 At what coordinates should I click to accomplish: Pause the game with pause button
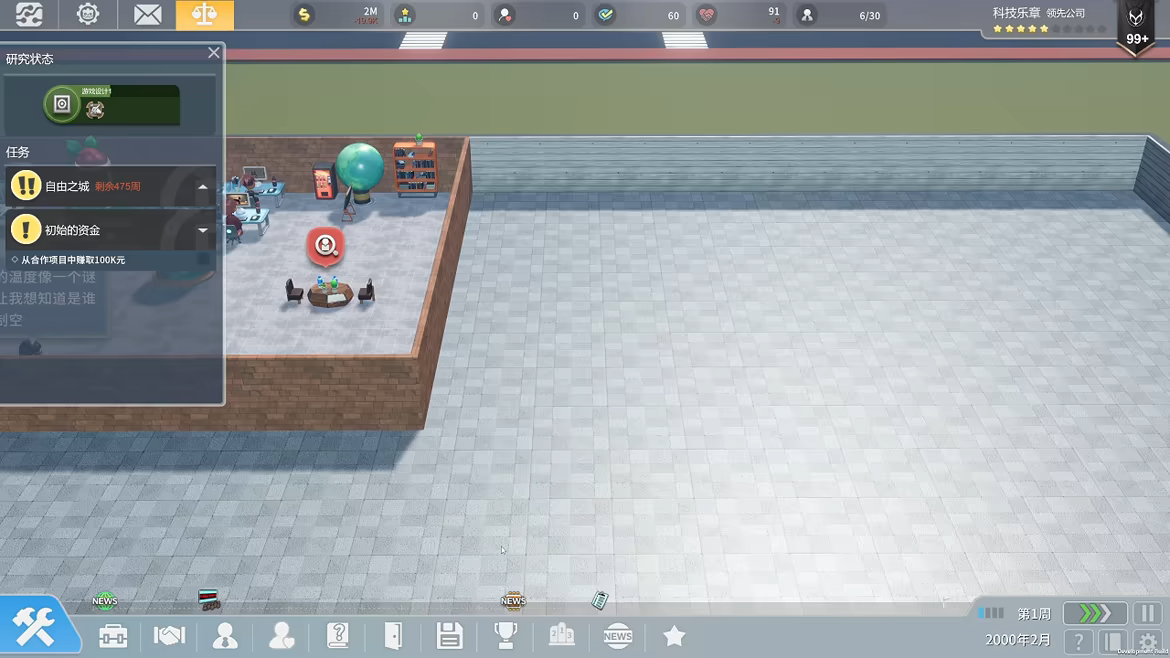(x=1148, y=613)
